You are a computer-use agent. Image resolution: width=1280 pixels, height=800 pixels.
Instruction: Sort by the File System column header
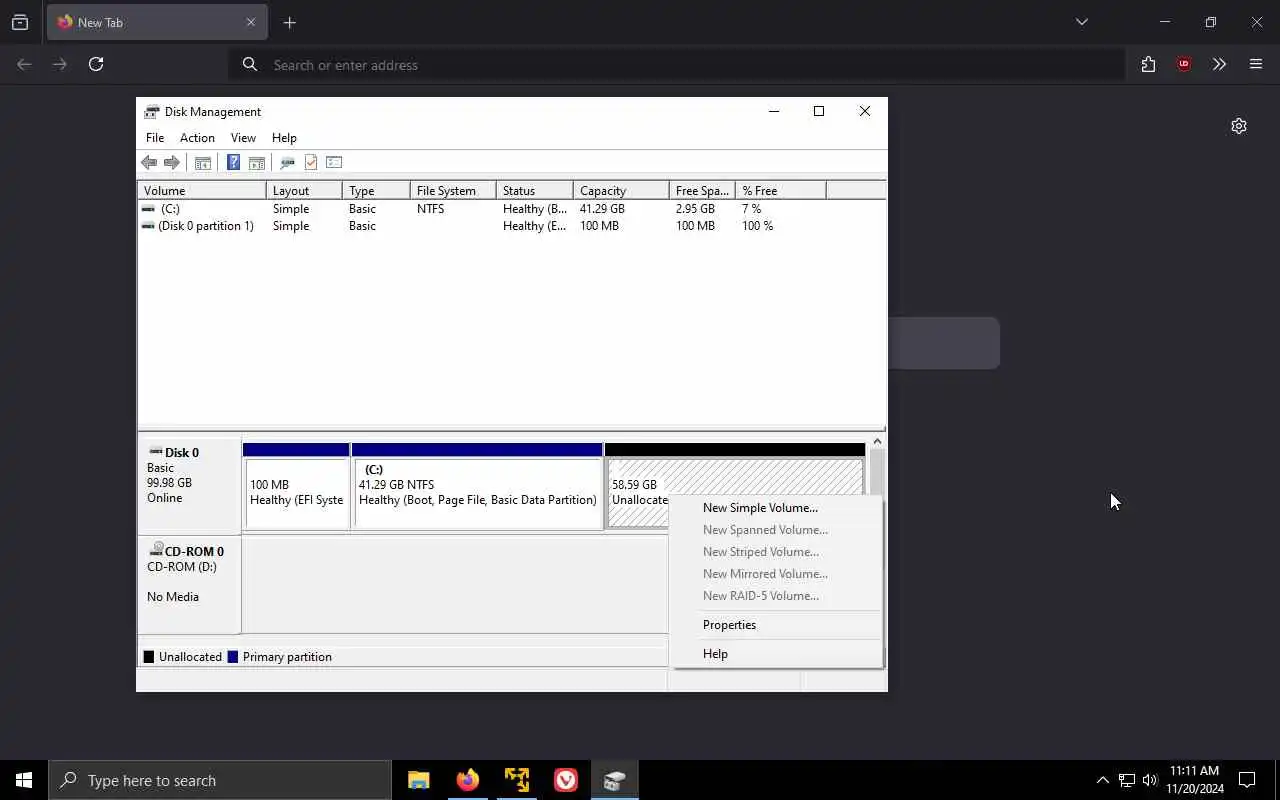[453, 191]
